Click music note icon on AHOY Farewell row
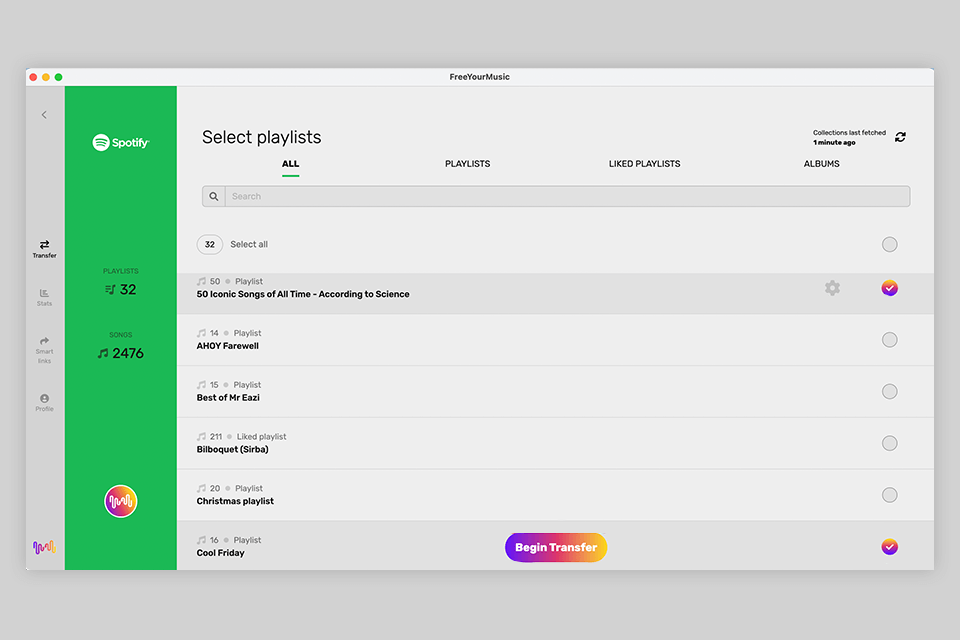 pyautogui.click(x=201, y=333)
